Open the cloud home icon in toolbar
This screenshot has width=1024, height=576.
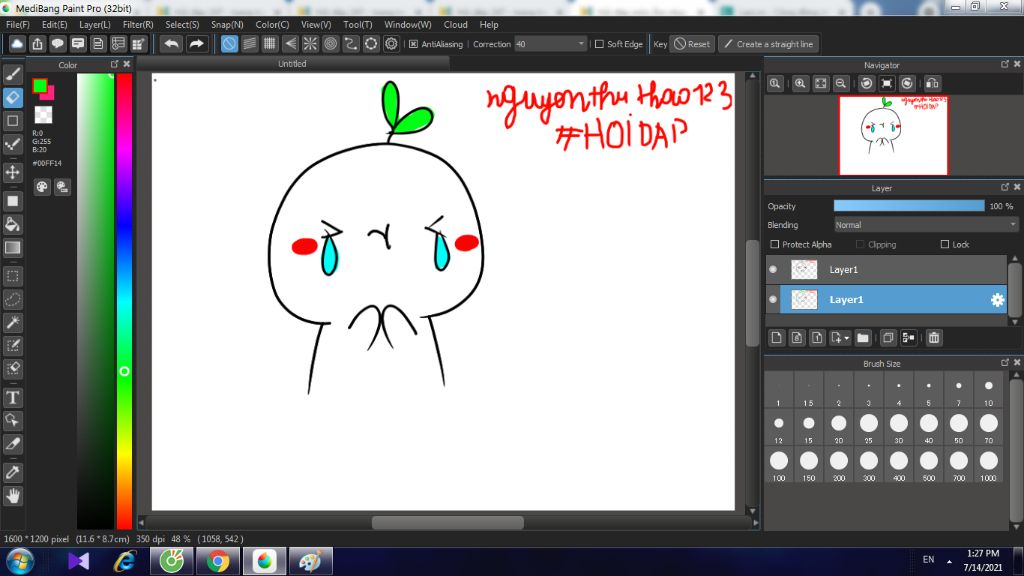click(x=17, y=44)
